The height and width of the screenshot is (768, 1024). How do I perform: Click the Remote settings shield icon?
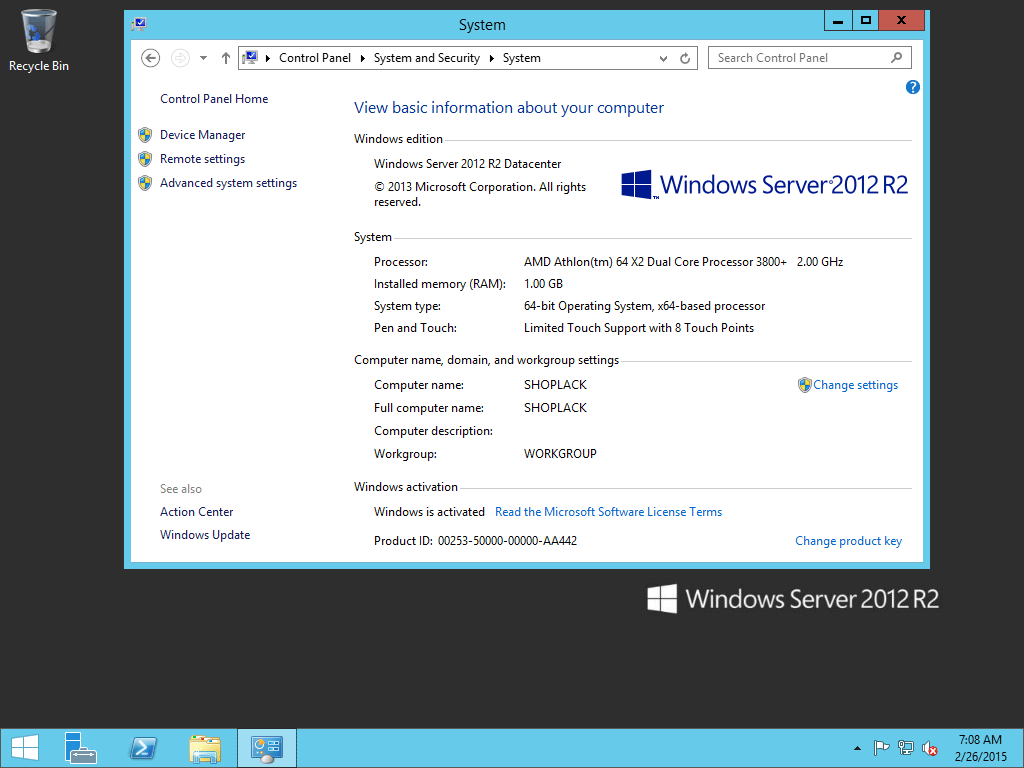click(145, 159)
